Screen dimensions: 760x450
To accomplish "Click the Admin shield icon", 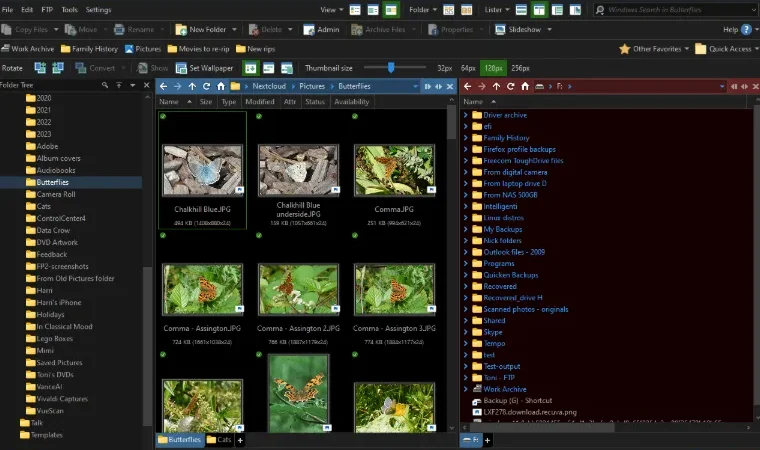I will click(309, 30).
